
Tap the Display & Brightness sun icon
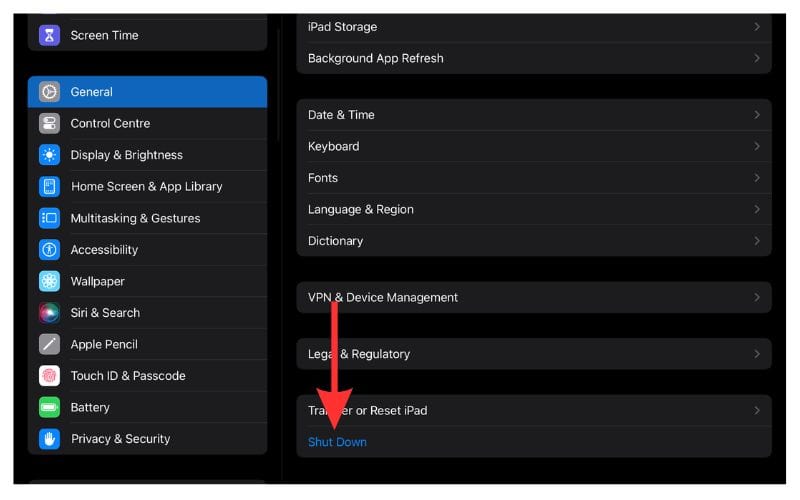(x=49, y=155)
